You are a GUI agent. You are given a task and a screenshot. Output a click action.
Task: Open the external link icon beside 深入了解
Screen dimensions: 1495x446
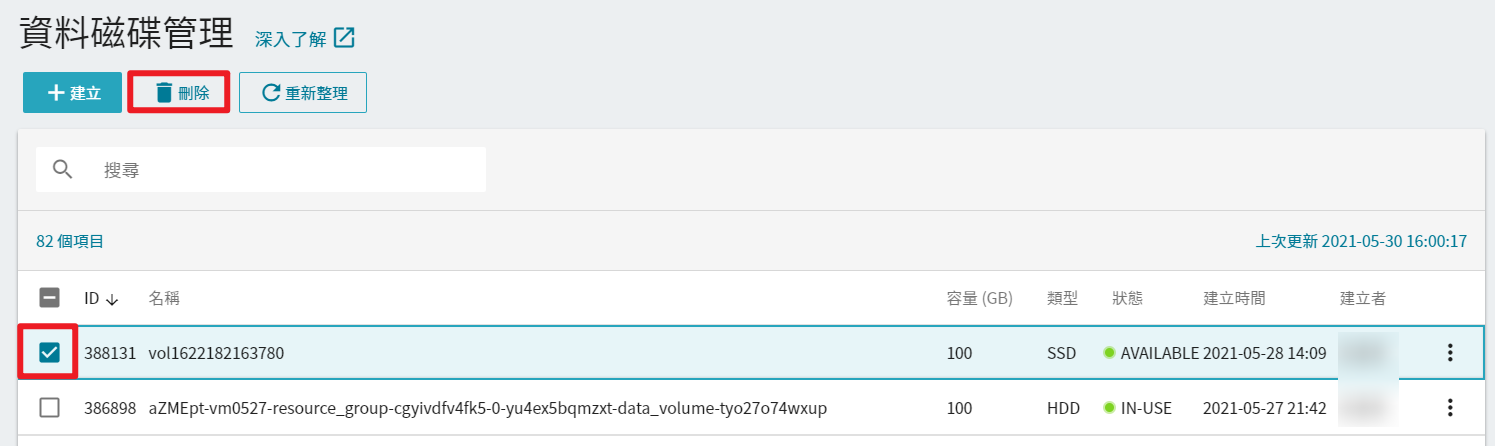pos(345,38)
